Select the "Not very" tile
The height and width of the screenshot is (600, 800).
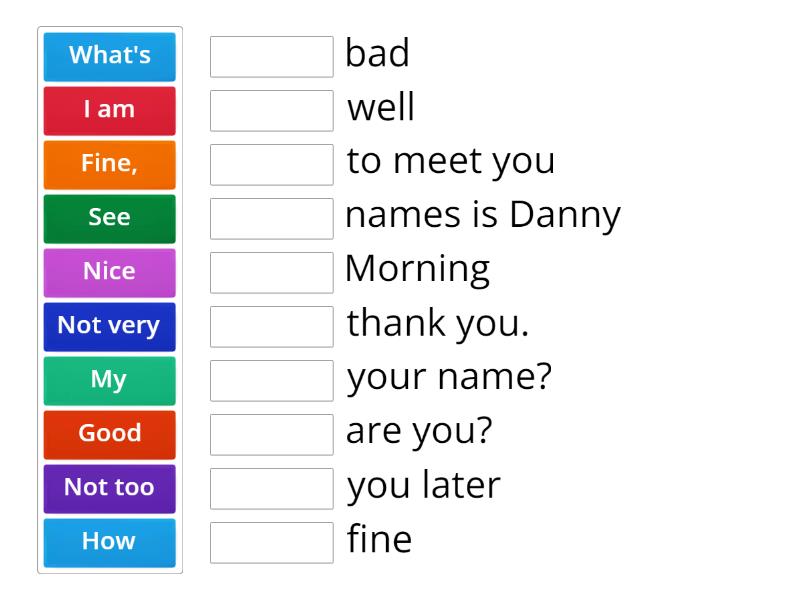pyautogui.click(x=109, y=326)
